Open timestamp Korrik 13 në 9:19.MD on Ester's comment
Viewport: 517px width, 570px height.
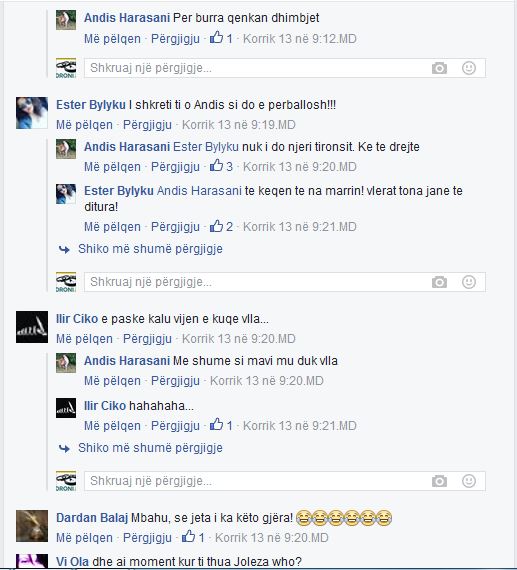[x=239, y=125]
